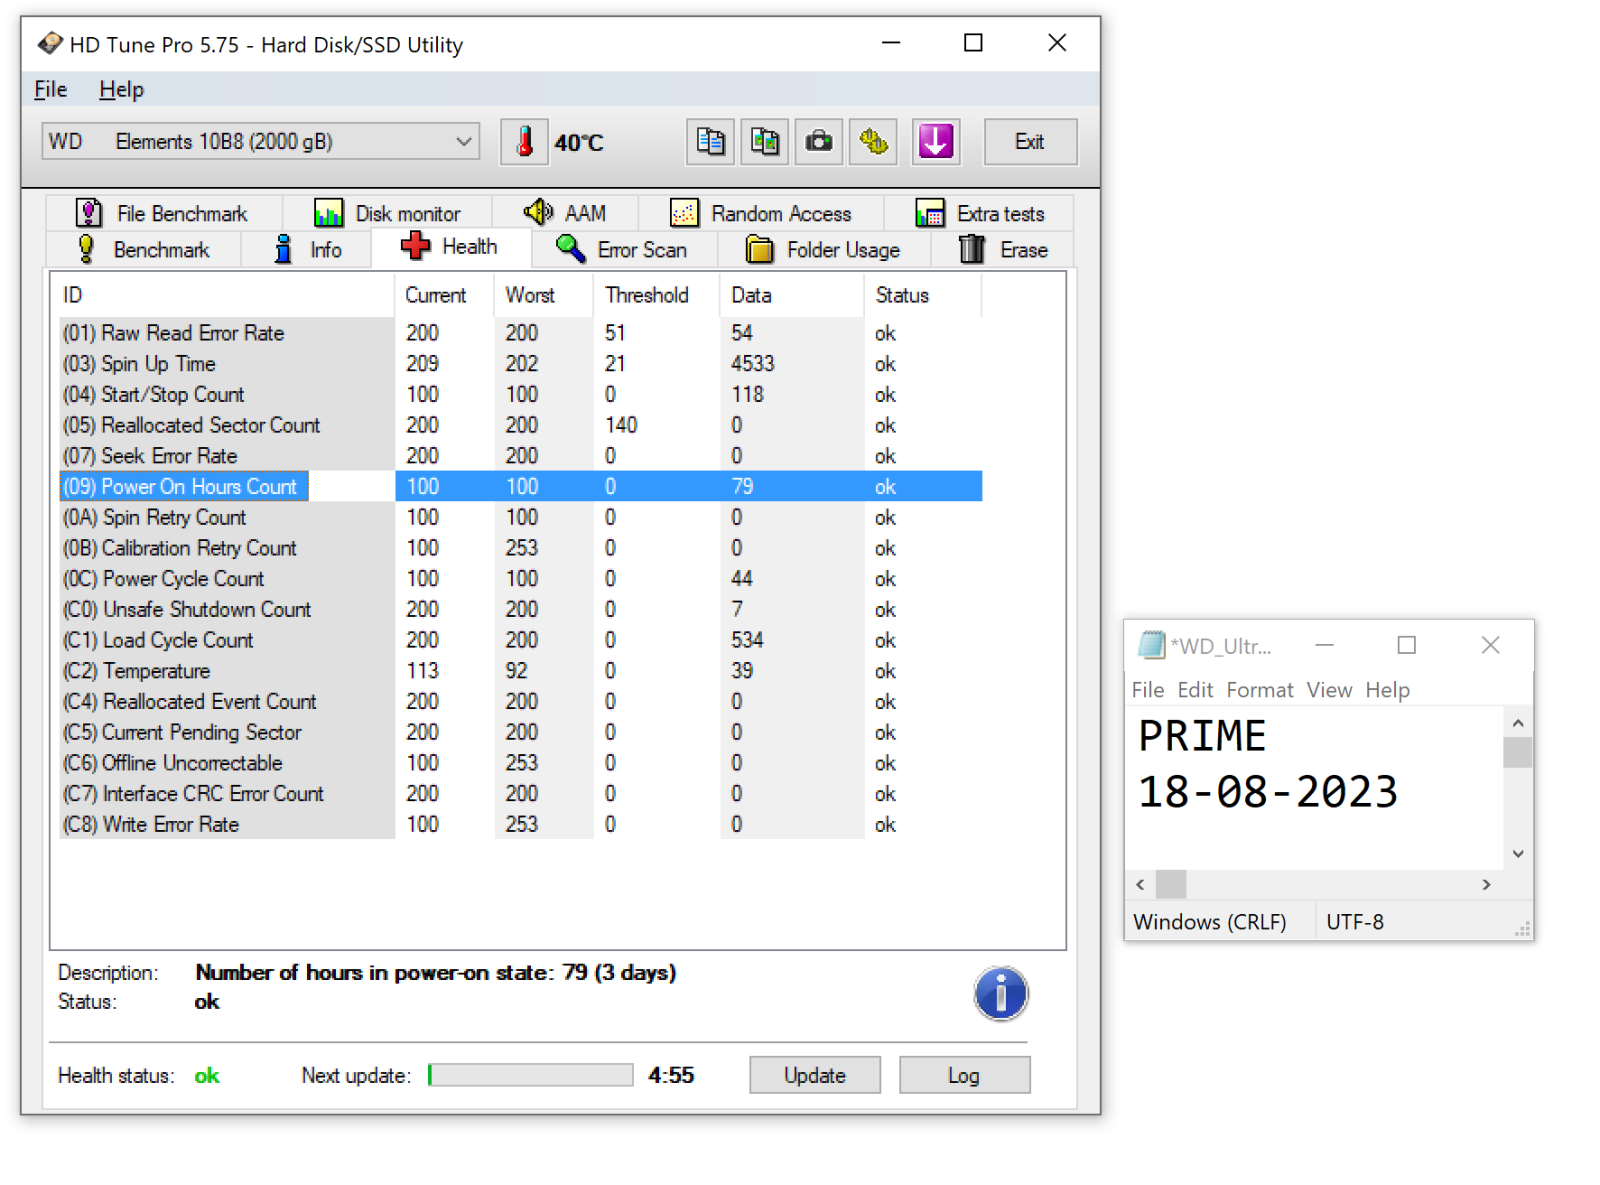Open the drive selection dropdown WD Elements
The height and width of the screenshot is (1185, 1600).
261,141
